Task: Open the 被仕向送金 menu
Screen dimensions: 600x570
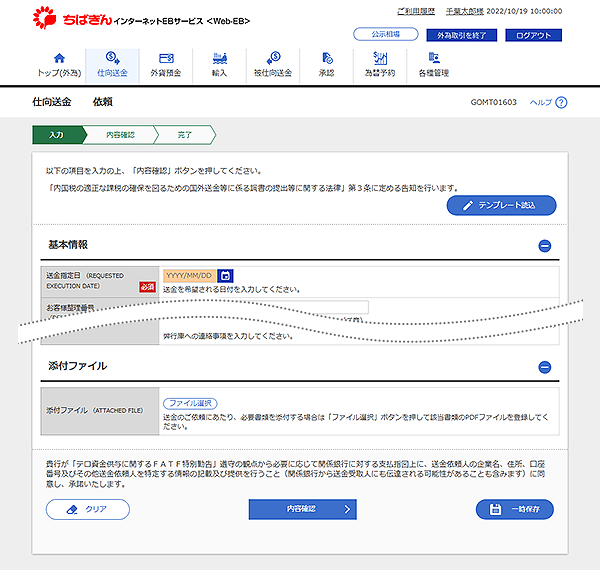Action: click(x=273, y=65)
